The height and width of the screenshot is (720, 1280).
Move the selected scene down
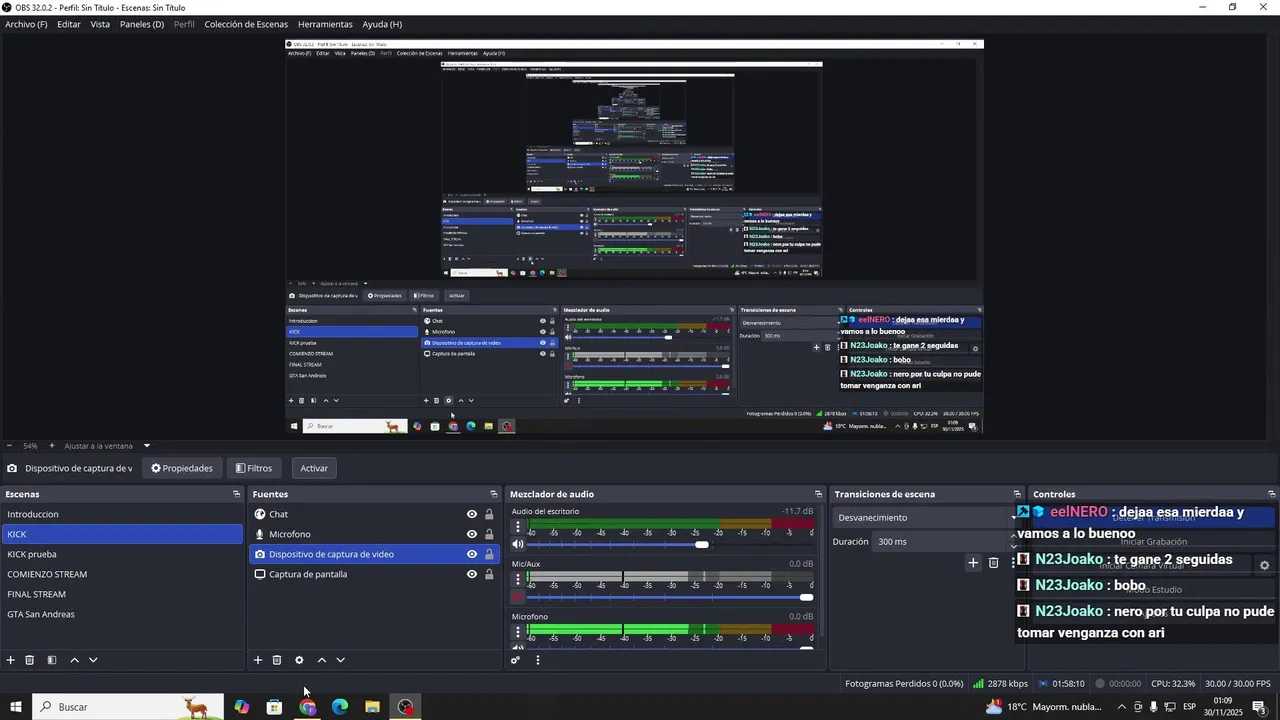[93, 660]
